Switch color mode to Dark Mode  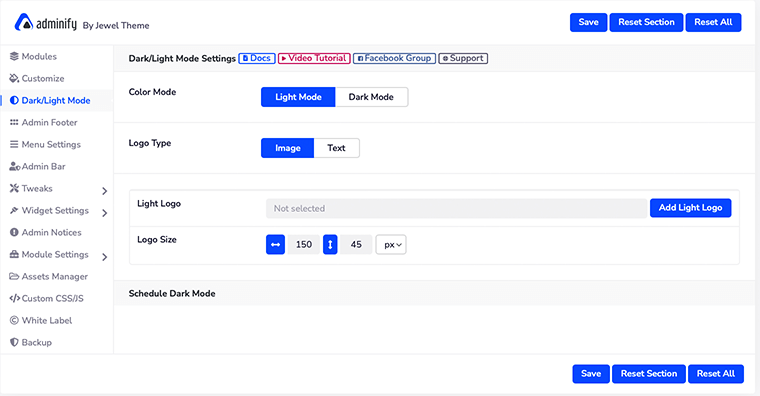coord(371,97)
